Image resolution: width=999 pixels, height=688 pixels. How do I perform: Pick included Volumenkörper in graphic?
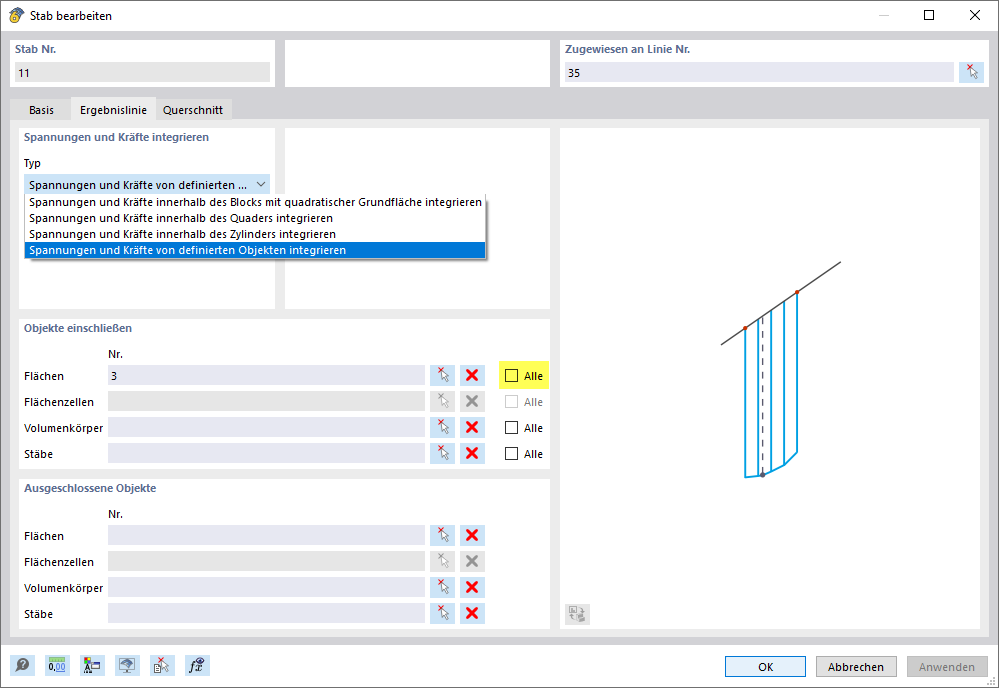[x=442, y=427]
